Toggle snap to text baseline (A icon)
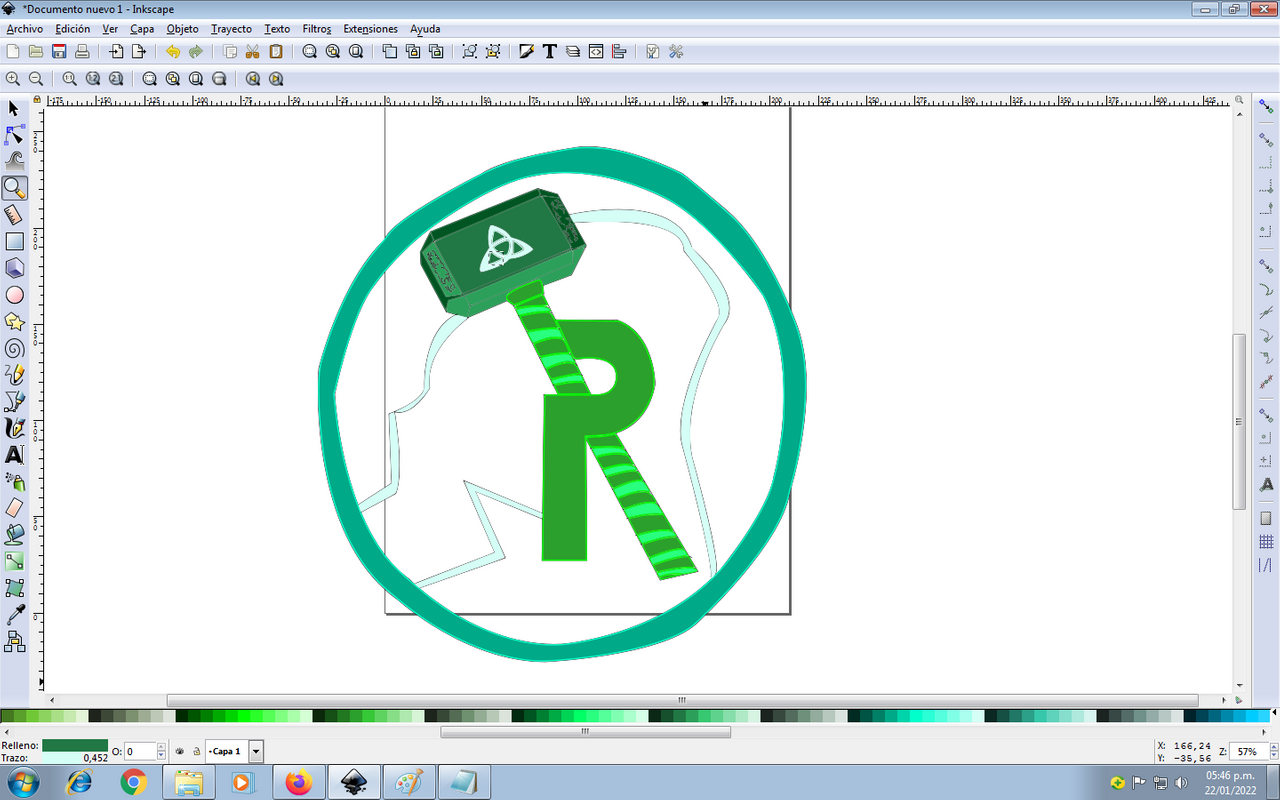Image resolution: width=1280 pixels, height=800 pixels. pyautogui.click(x=1266, y=484)
